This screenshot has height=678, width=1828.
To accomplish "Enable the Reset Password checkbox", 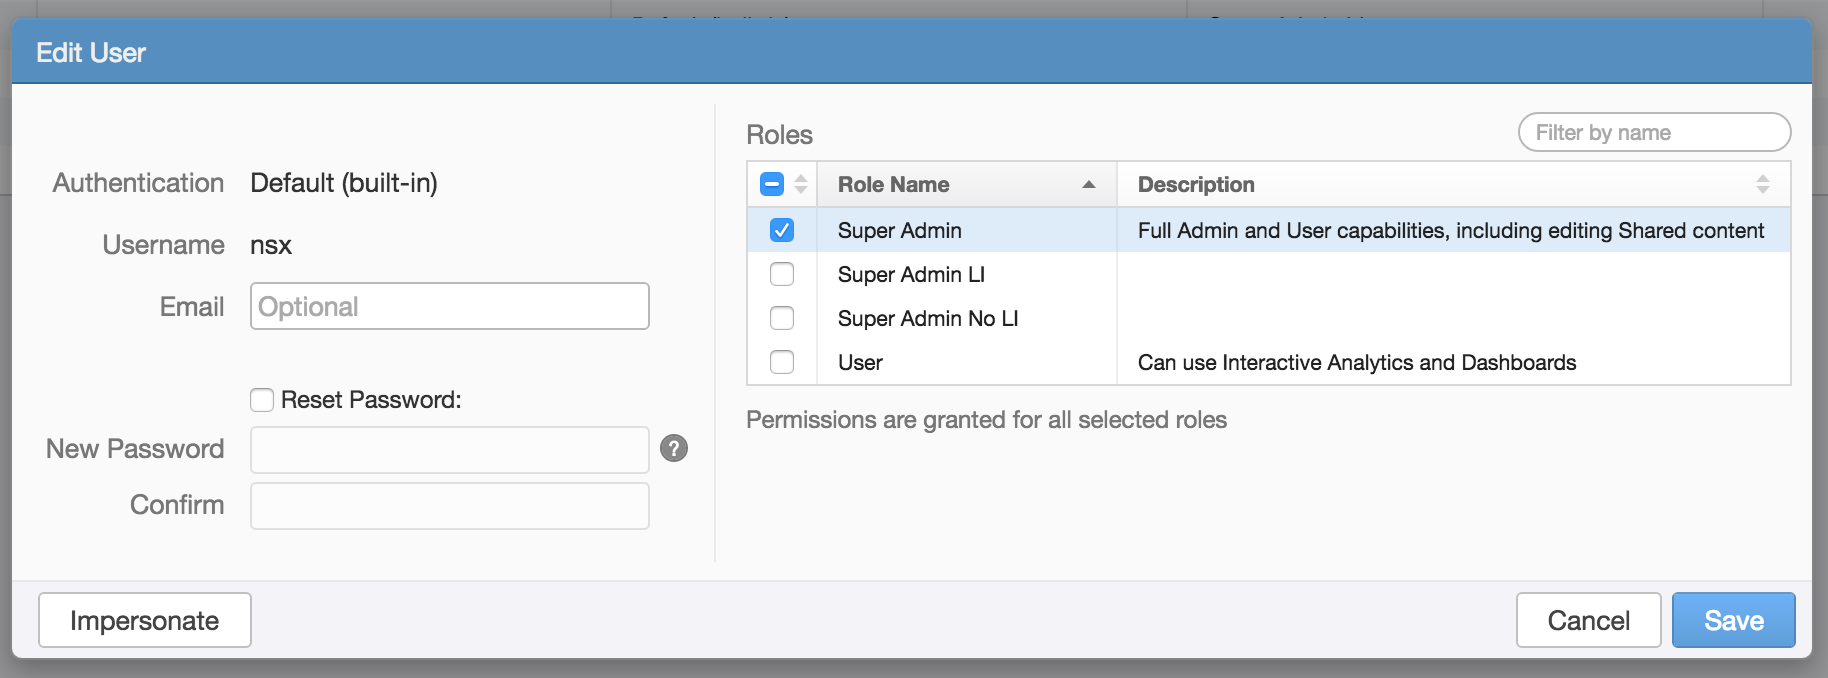I will [x=262, y=400].
